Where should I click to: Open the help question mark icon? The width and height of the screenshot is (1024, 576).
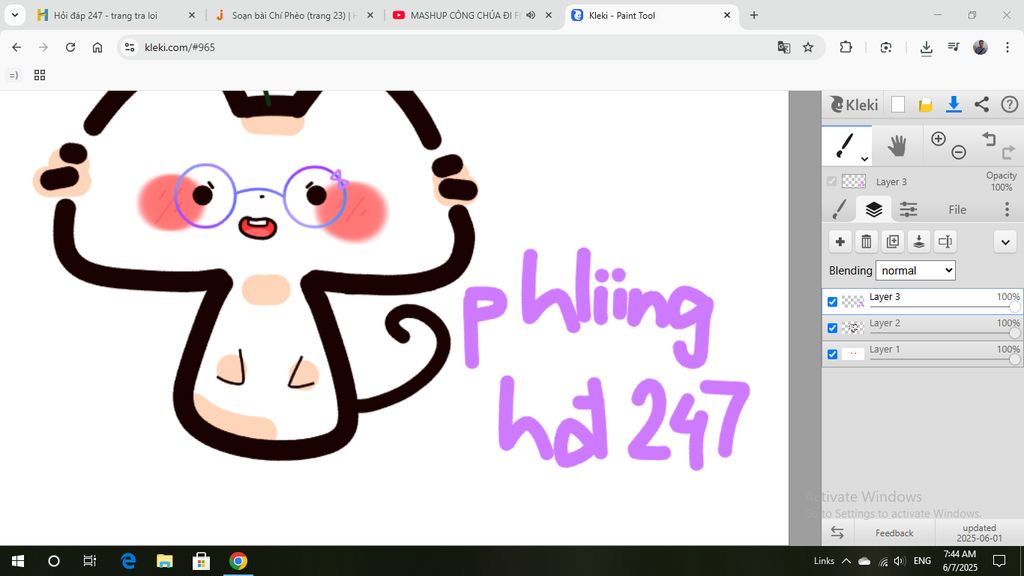click(1010, 104)
